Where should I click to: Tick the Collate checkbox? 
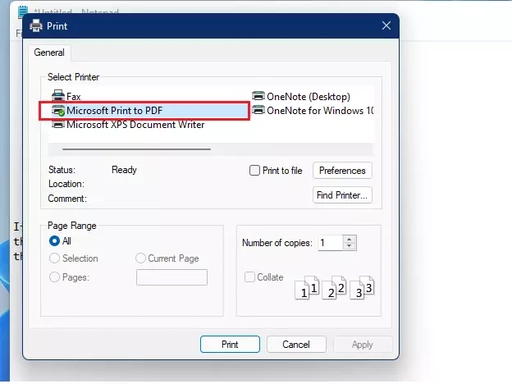coord(249,277)
